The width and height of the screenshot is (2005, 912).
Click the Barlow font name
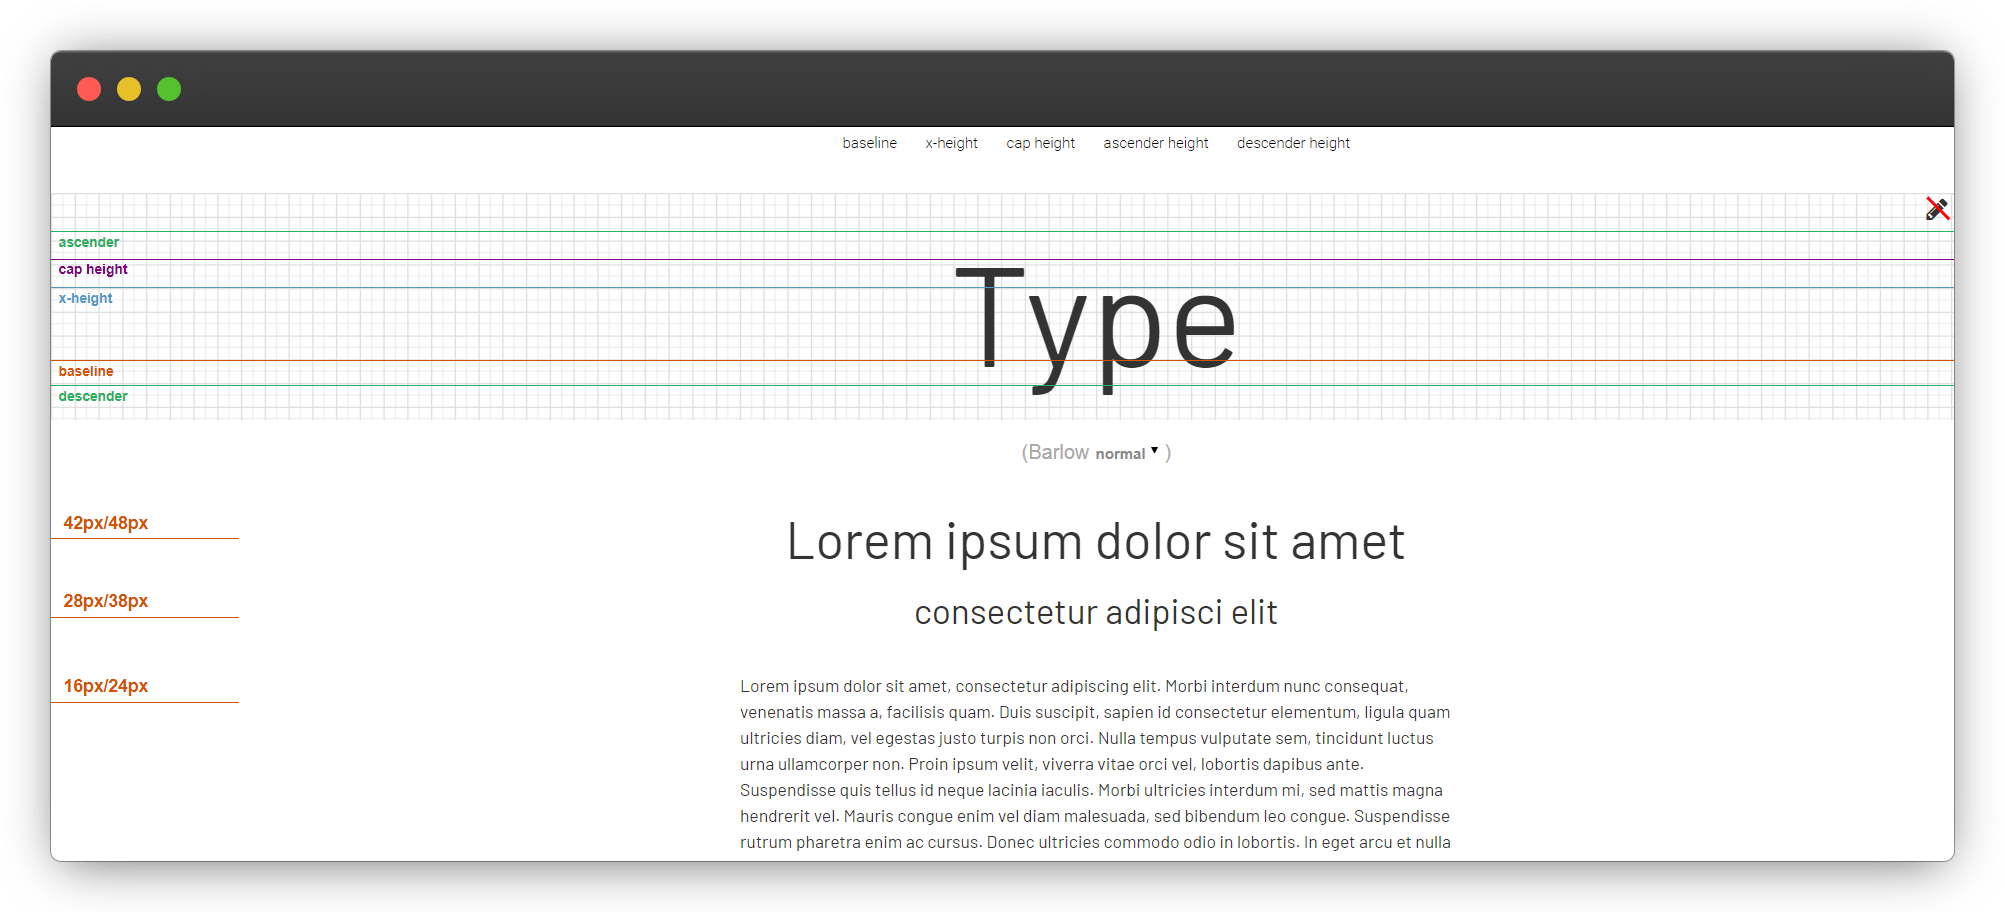coord(1058,452)
